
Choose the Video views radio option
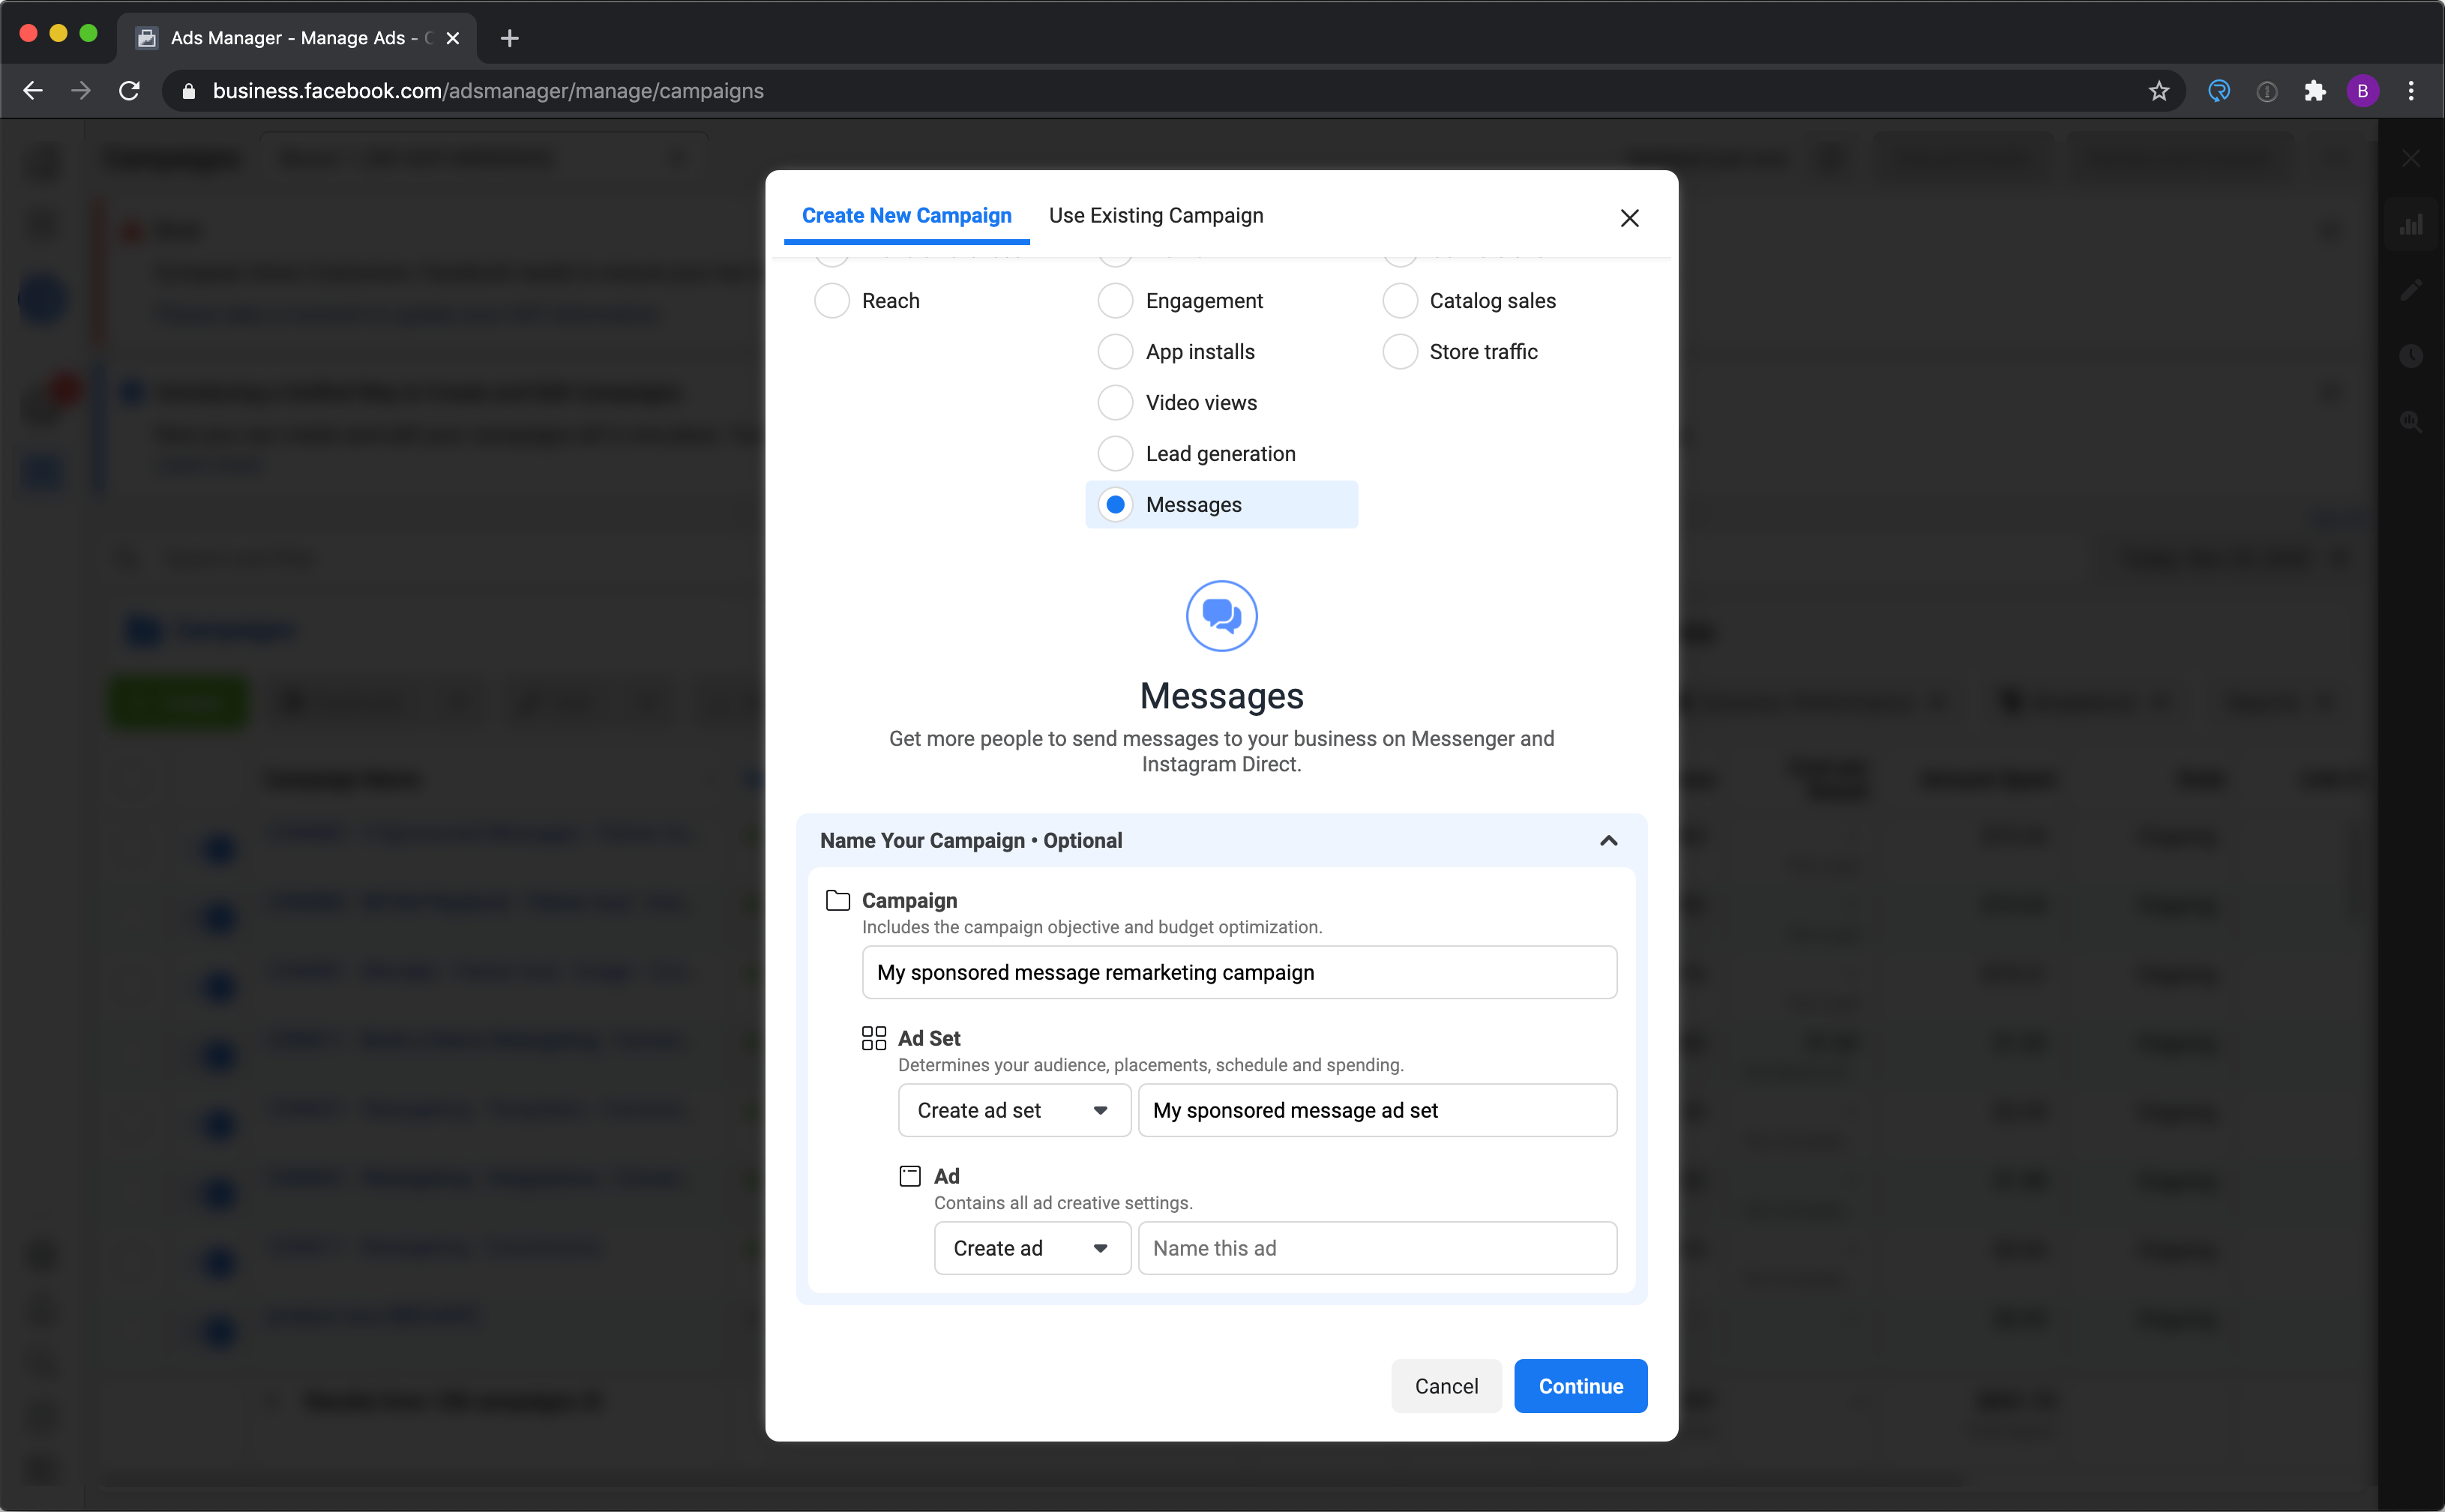coord(1115,403)
